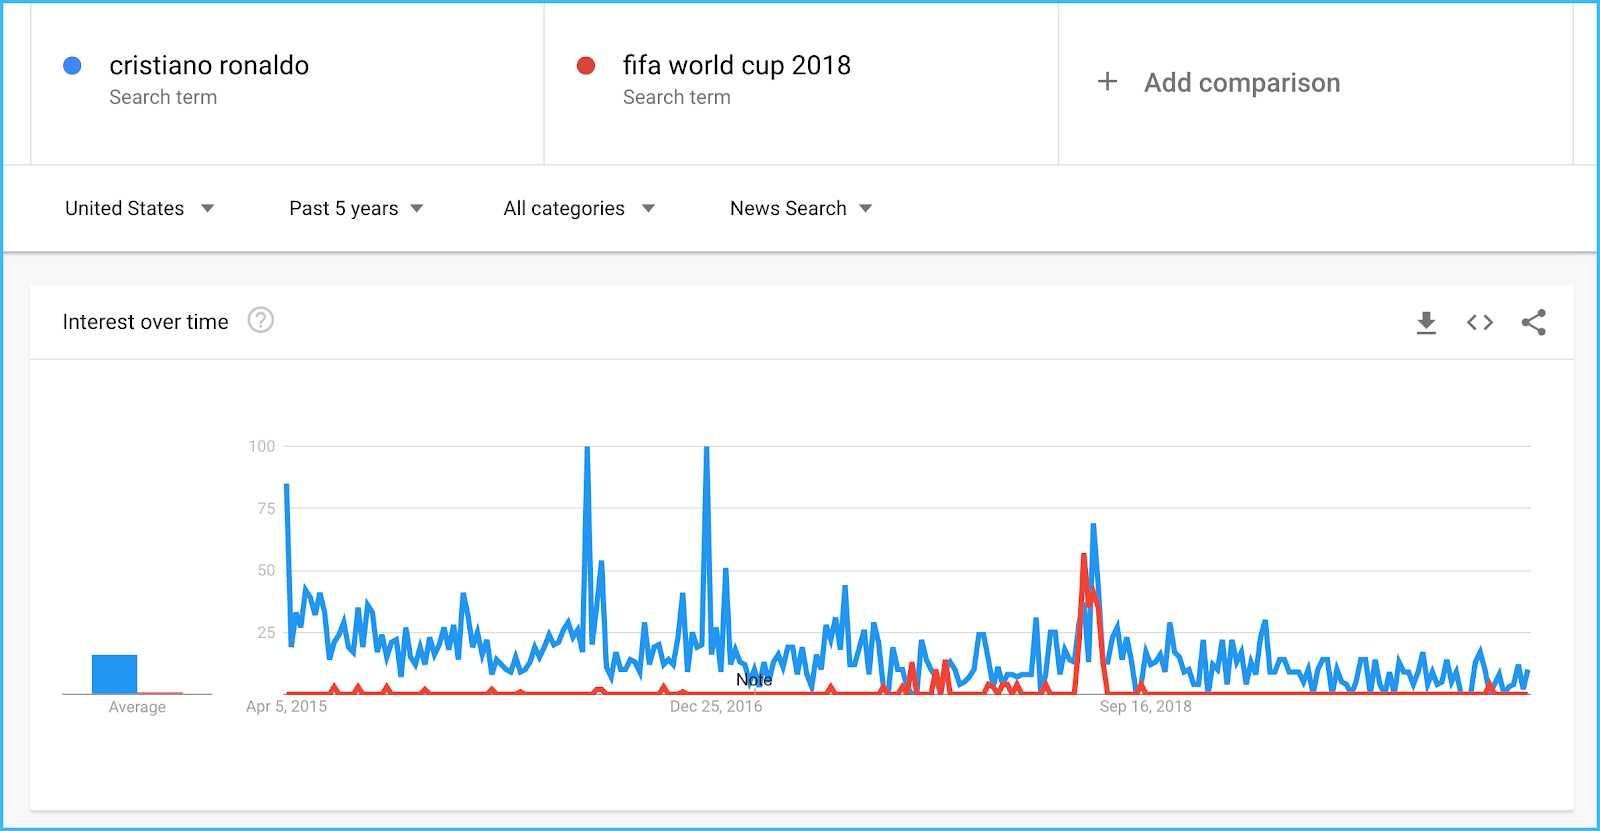The image size is (1600, 831).
Task: Click the embed code icon
Action: pyautogui.click(x=1480, y=322)
